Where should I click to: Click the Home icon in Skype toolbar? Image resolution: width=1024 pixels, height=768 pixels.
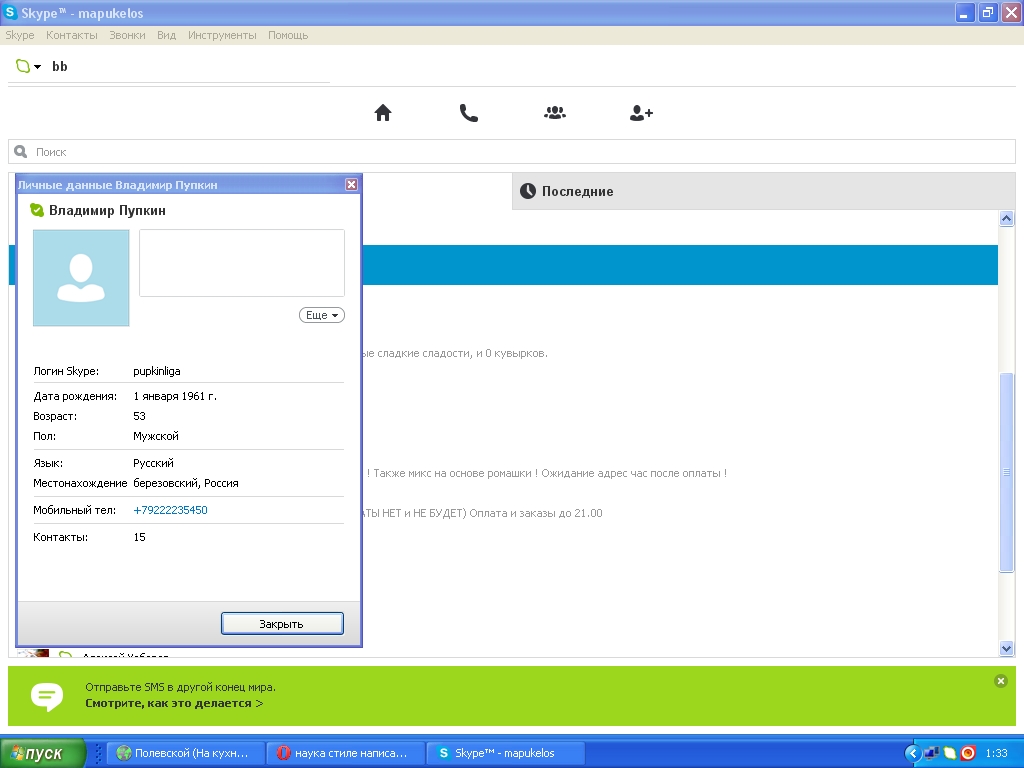(x=383, y=113)
